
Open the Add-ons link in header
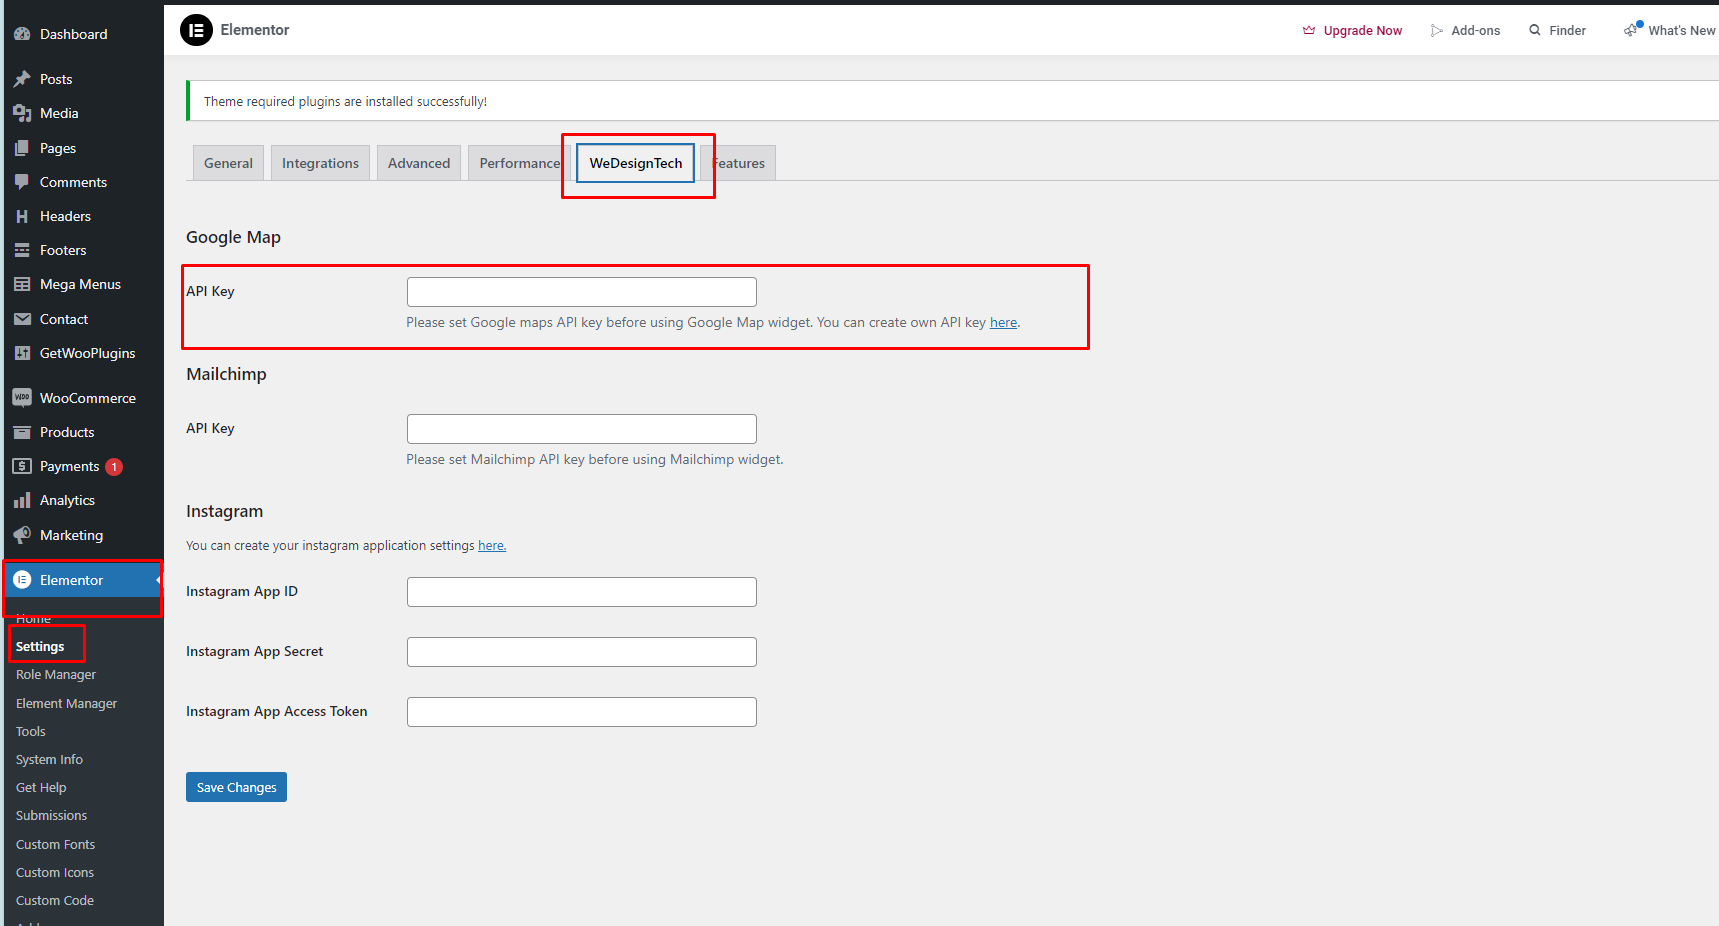tap(1465, 30)
